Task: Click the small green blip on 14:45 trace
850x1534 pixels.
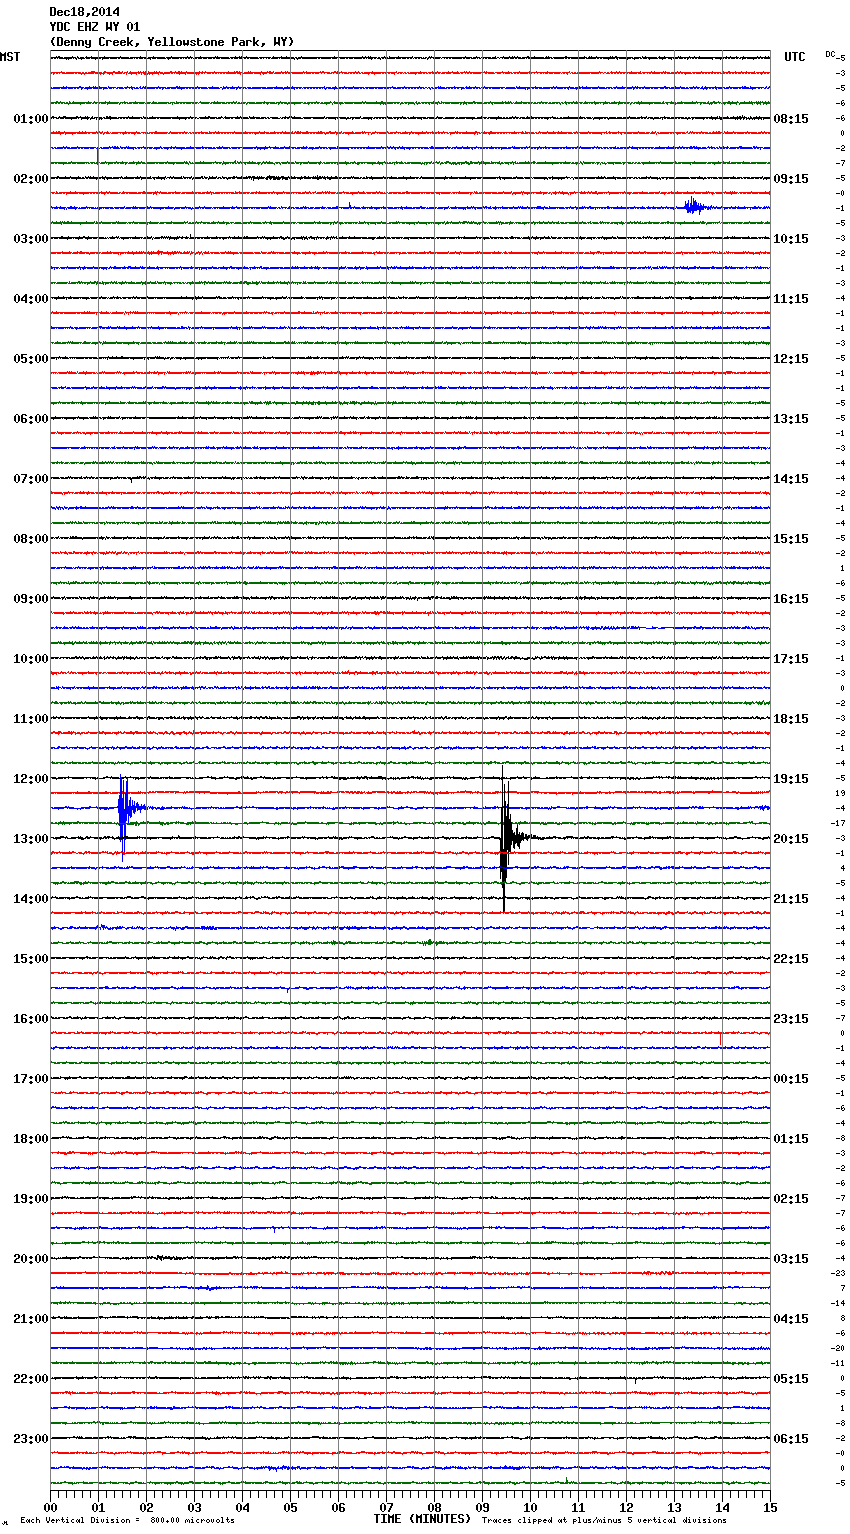Action: coord(429,942)
